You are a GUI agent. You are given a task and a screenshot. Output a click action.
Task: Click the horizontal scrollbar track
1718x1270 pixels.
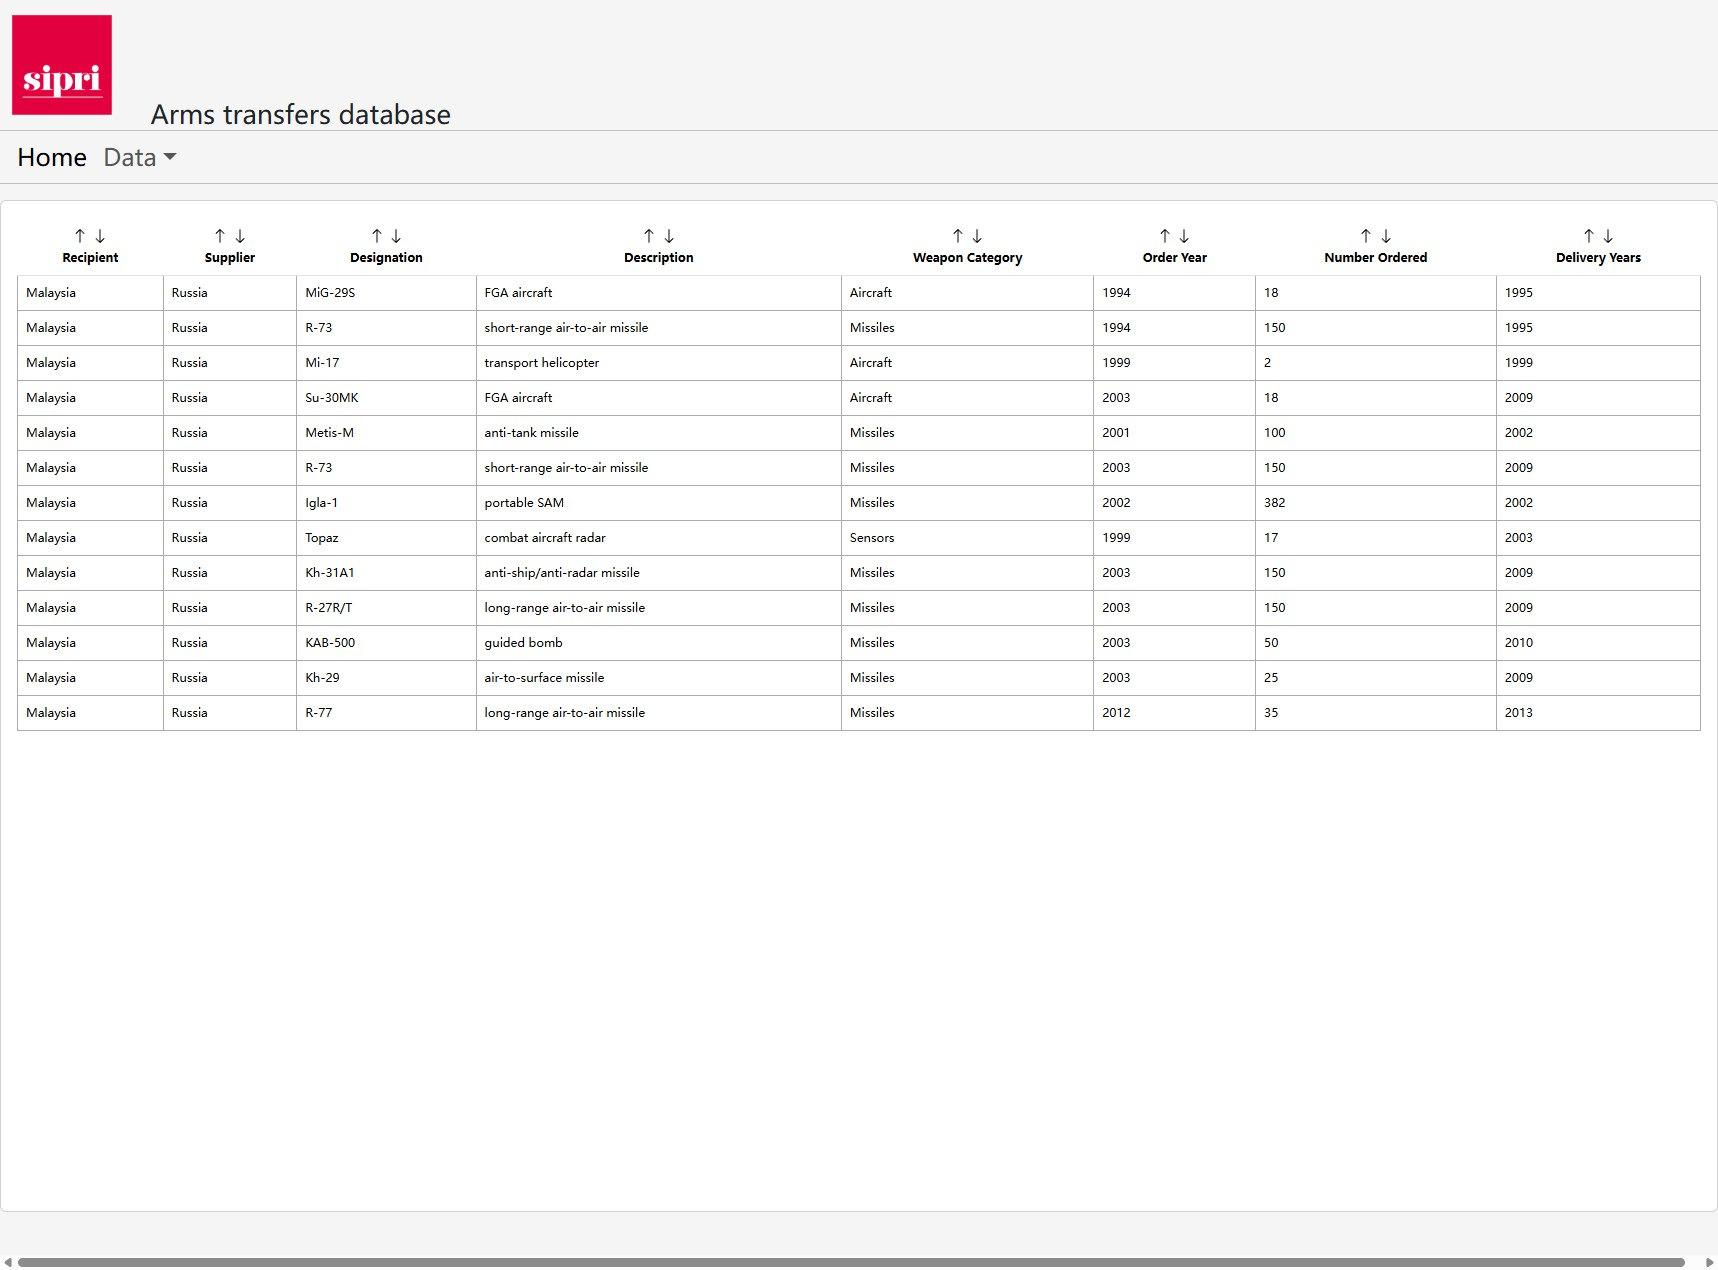tap(850, 1262)
